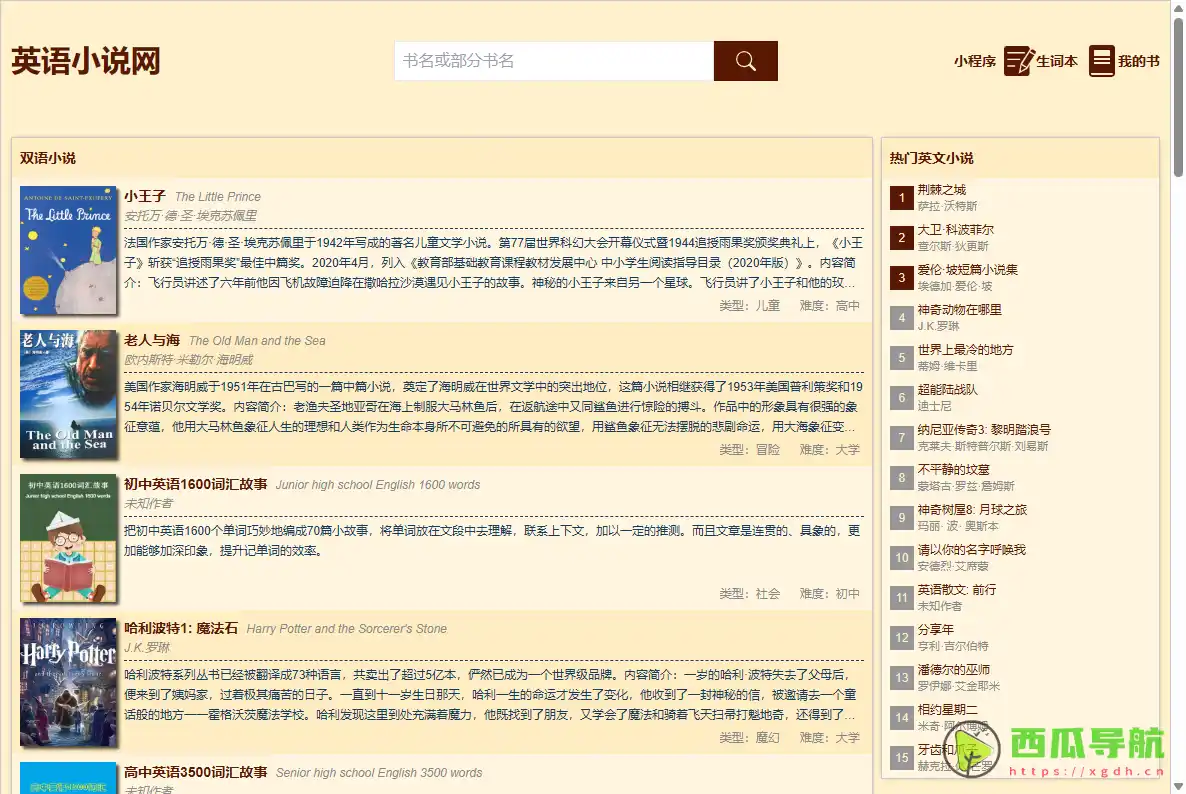
Task: Open 请以你的名字呼唤我 in hot list
Action: [971, 550]
